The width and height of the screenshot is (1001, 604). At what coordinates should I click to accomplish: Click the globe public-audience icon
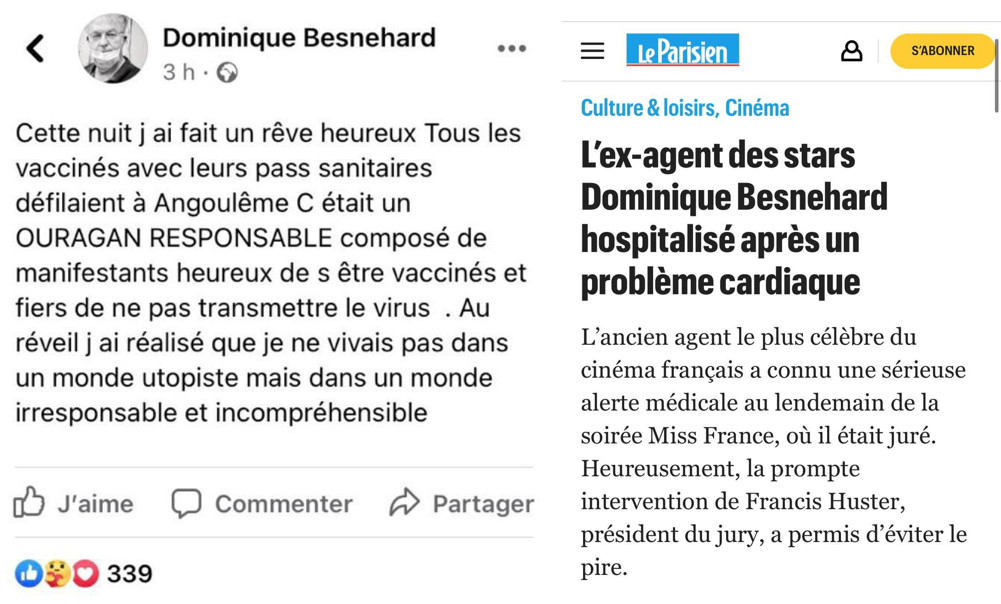(x=228, y=73)
